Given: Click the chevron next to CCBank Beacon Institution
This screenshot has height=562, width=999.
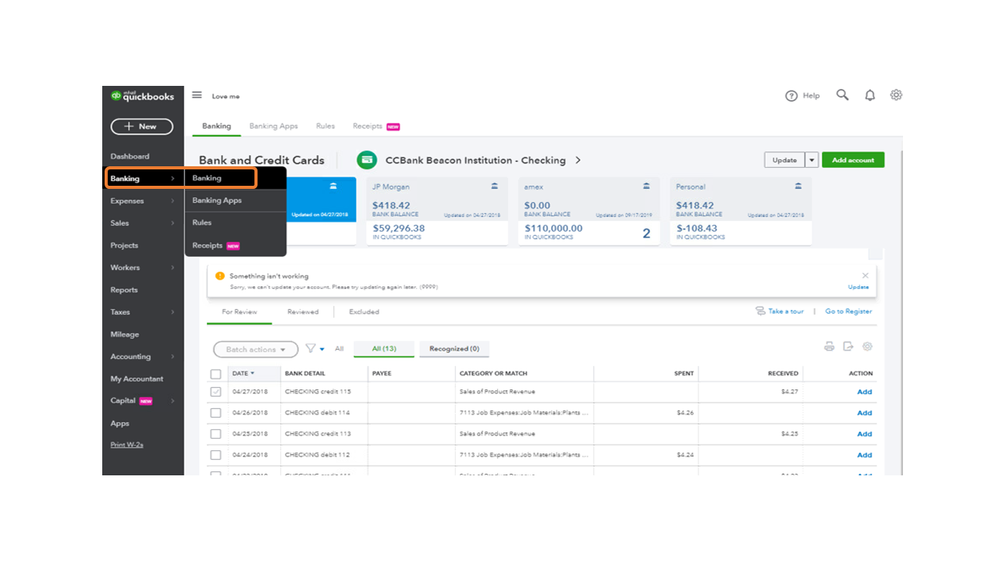Looking at the screenshot, I should coord(578,160).
